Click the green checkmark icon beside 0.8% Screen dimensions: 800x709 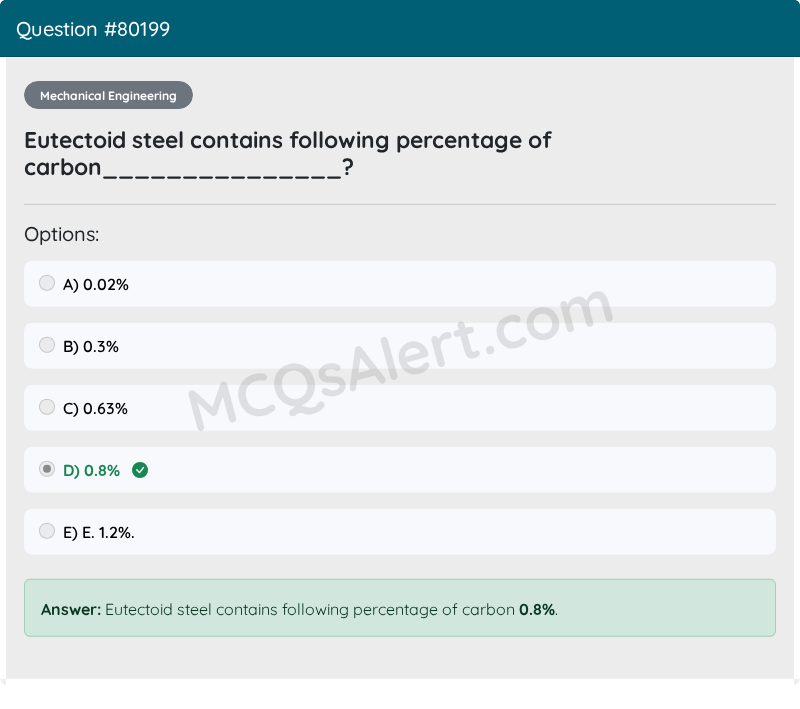140,470
